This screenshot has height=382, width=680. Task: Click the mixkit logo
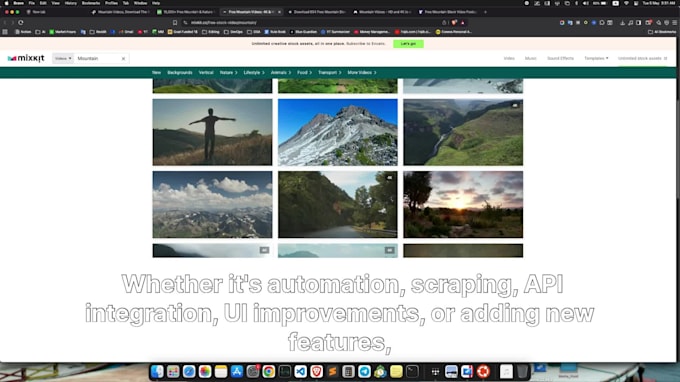(x=26, y=58)
